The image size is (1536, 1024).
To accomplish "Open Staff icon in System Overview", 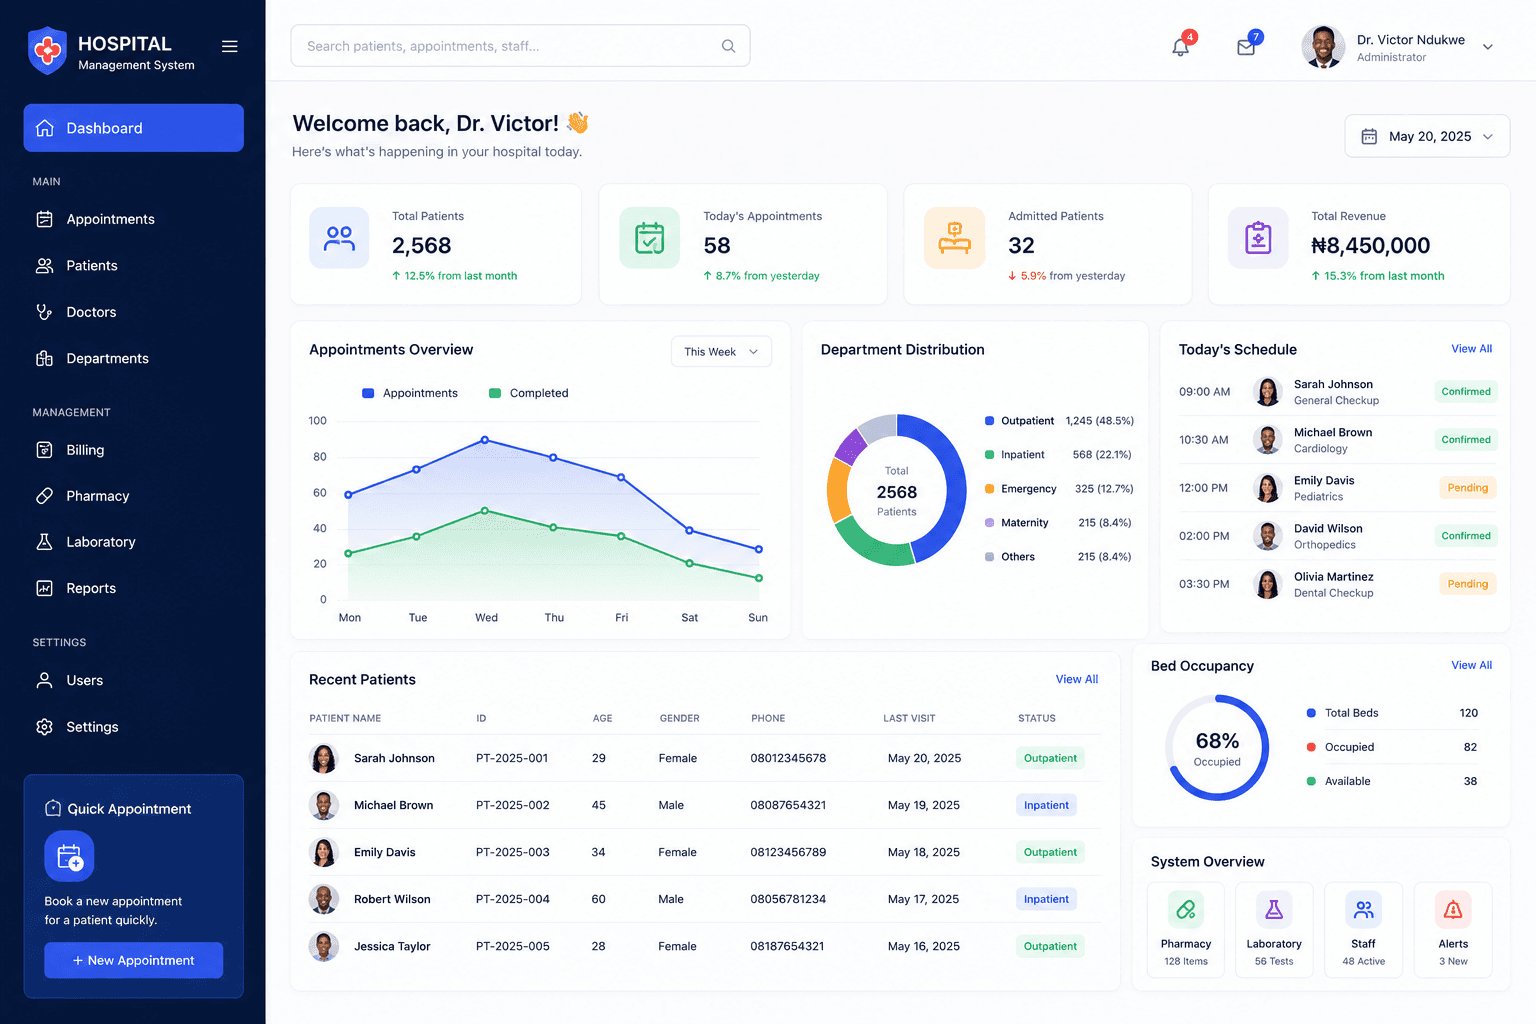I will [x=1364, y=910].
